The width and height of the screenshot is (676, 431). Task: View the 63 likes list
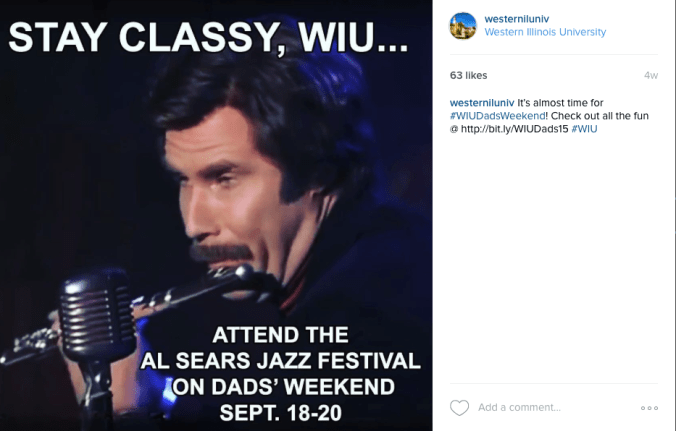(x=468, y=75)
